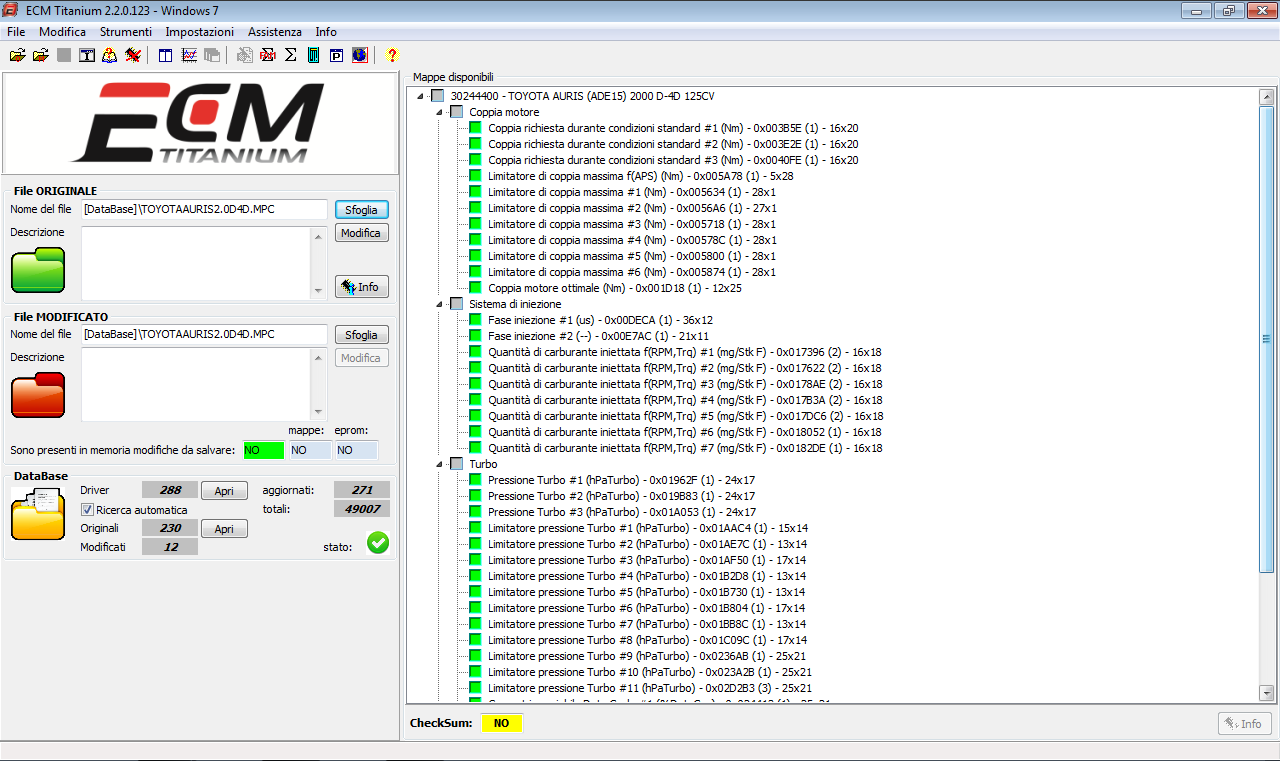Image resolution: width=1280 pixels, height=761 pixels.
Task: Open the Info menu
Action: (x=326, y=32)
